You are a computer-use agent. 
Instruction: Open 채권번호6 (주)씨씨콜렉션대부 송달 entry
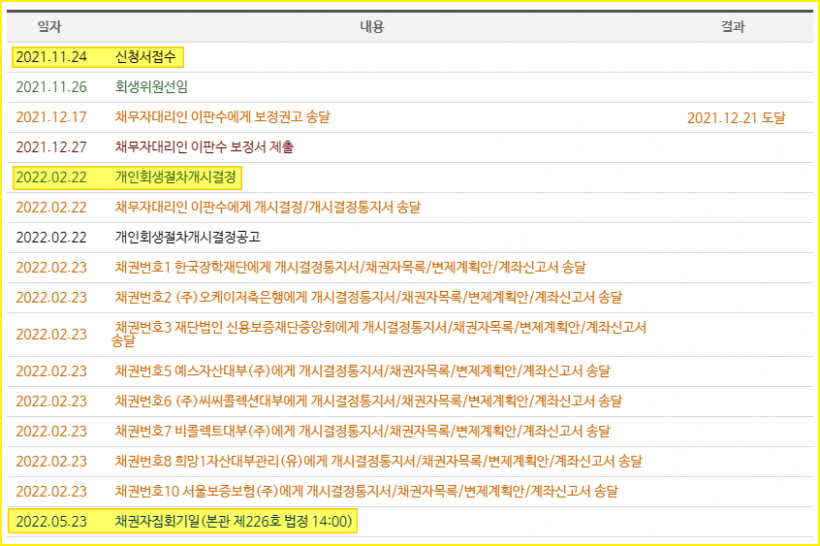pyautogui.click(x=369, y=401)
